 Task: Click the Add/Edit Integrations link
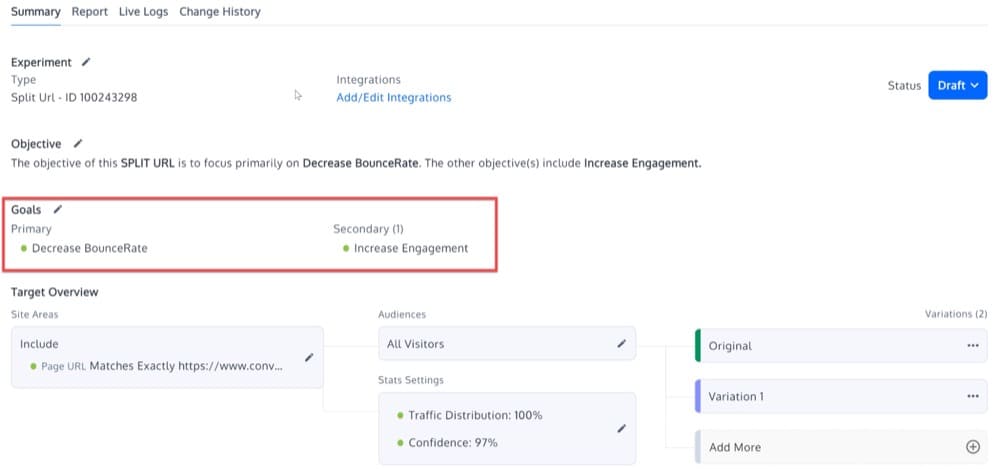pyautogui.click(x=393, y=98)
